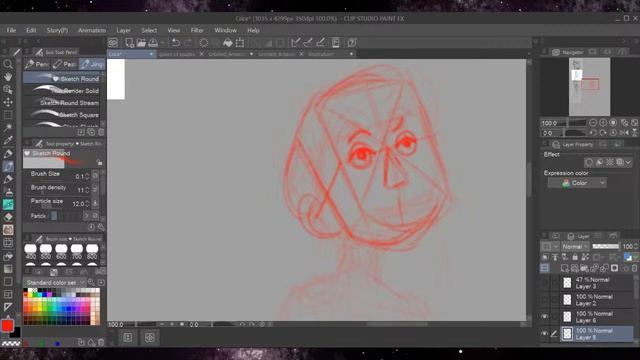Viewport: 640px width, 360px height.
Task: Select the Pen tool in the toolbox
Action: [x=8, y=154]
